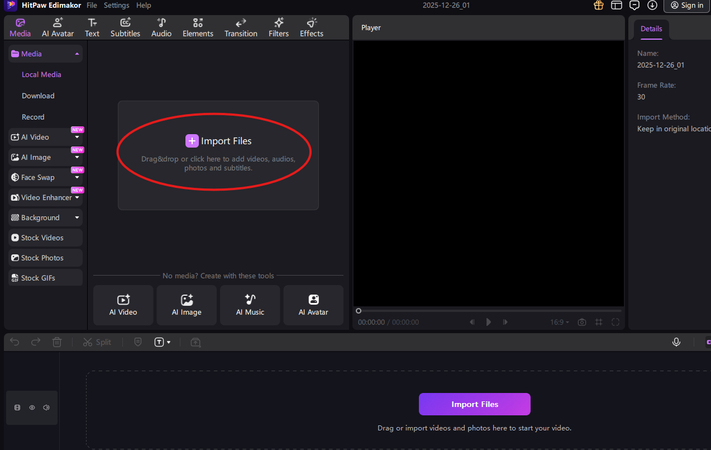Click the AI Image creation tool card
The height and width of the screenshot is (450, 711).
pyautogui.click(x=186, y=305)
